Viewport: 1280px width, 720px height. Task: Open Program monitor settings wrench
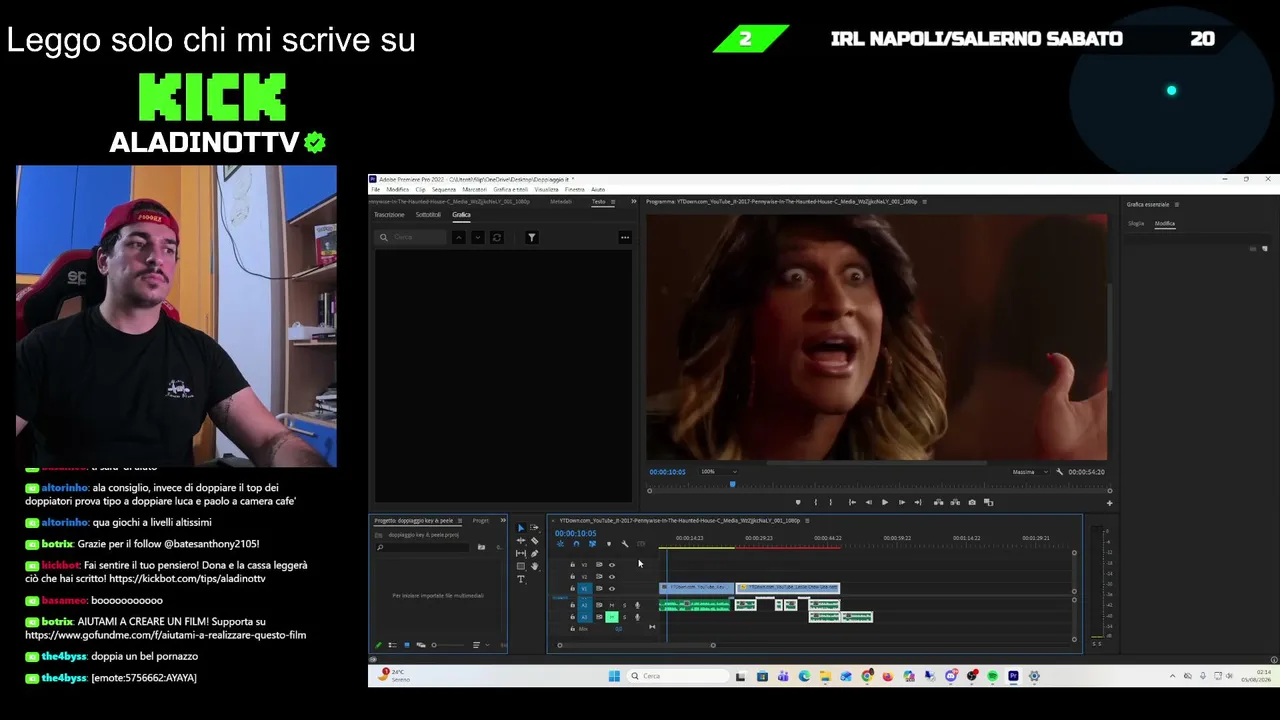(1059, 472)
